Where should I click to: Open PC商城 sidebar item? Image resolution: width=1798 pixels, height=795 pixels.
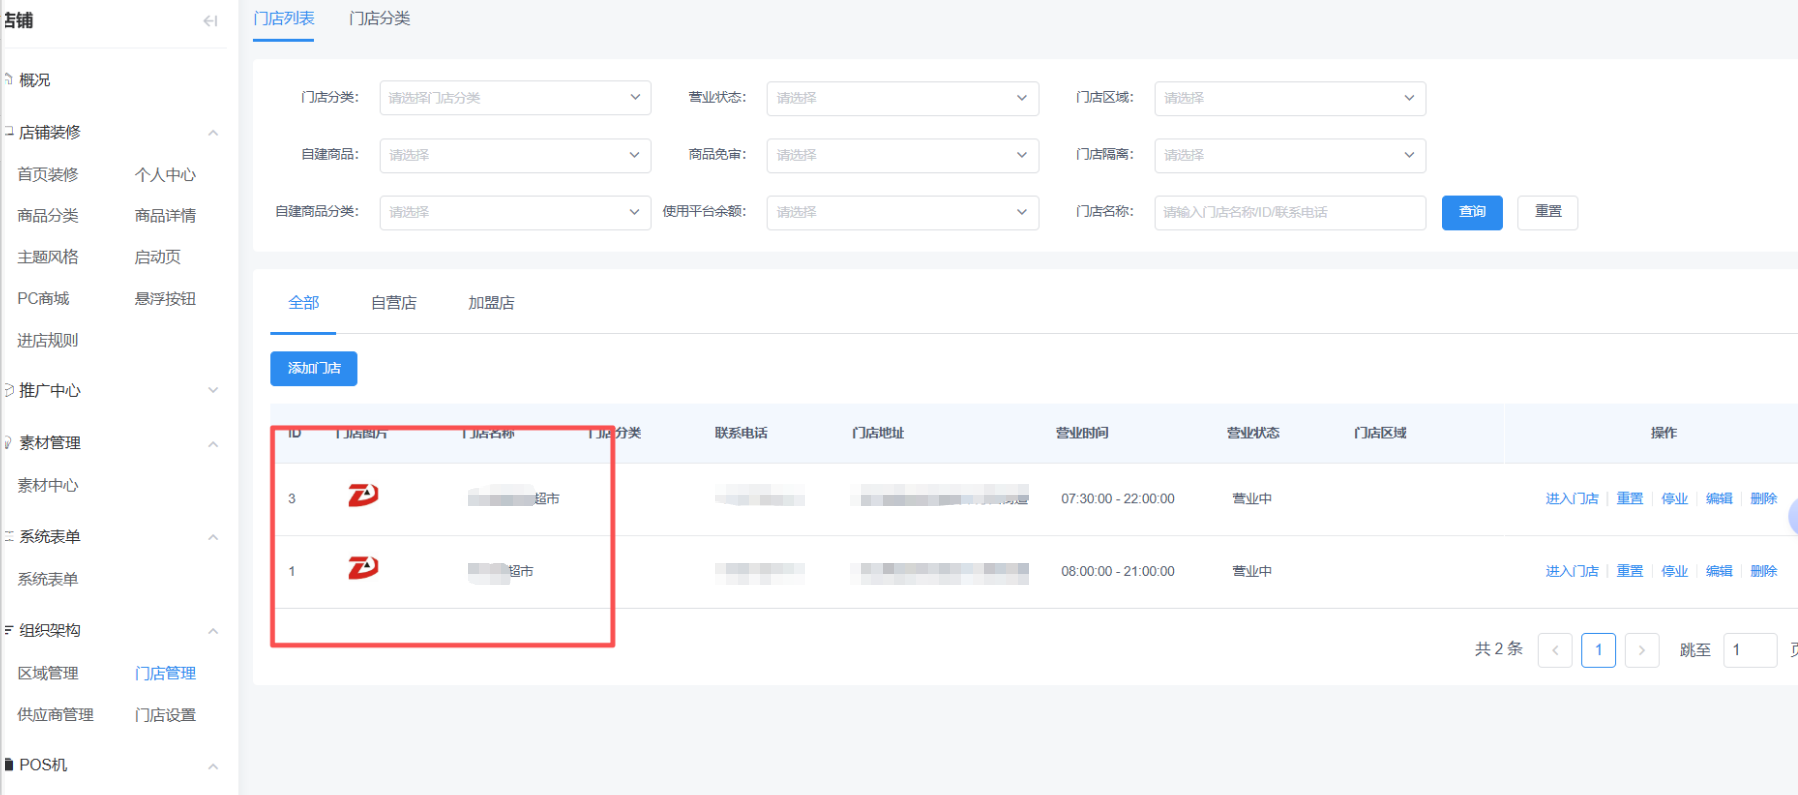[x=43, y=299]
